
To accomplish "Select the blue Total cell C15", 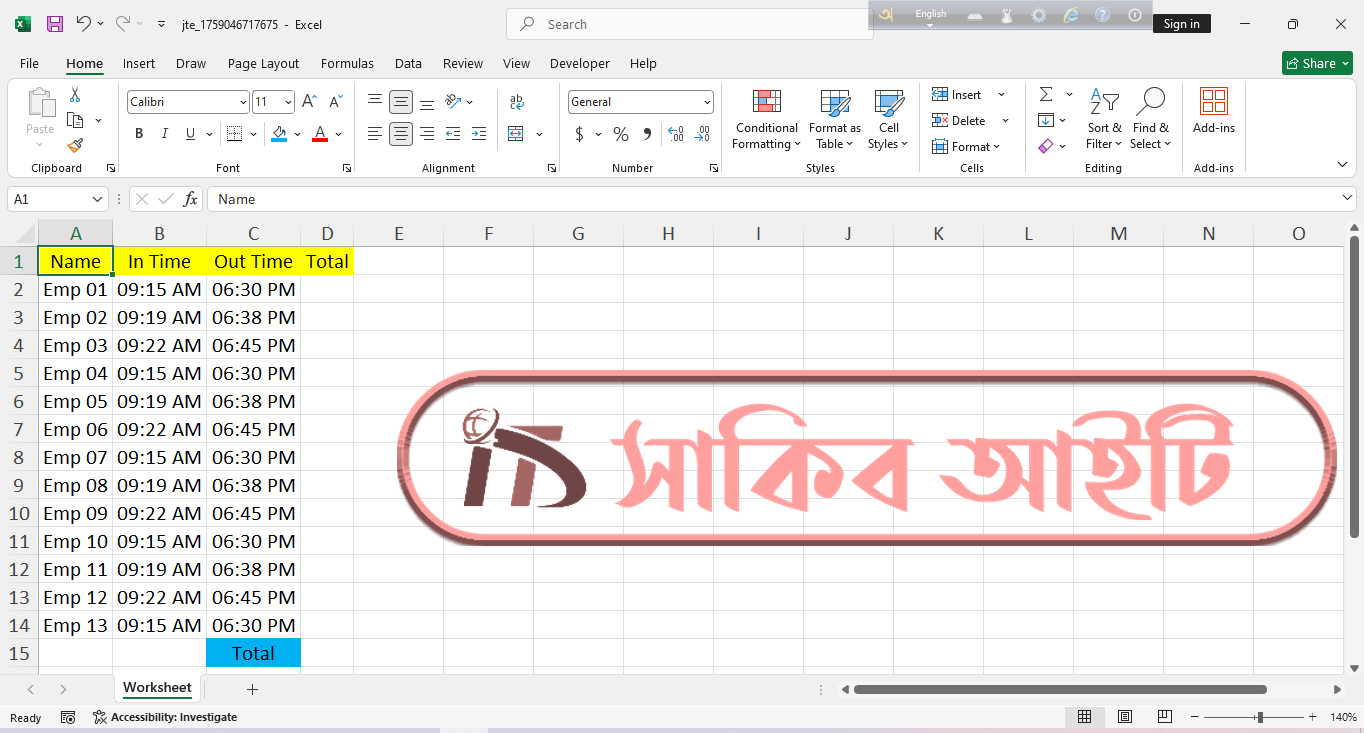I will click(253, 653).
